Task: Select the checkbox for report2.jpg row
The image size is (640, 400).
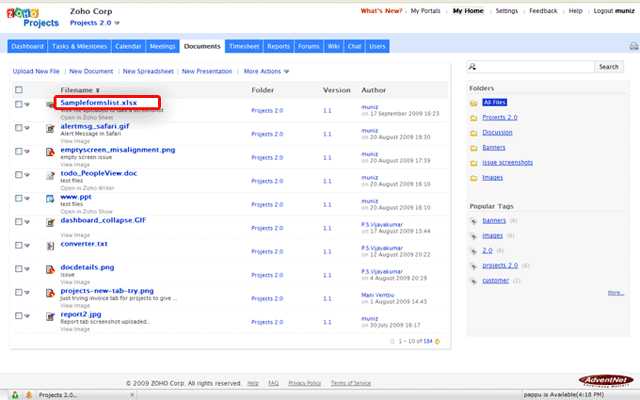Action: tap(19, 316)
